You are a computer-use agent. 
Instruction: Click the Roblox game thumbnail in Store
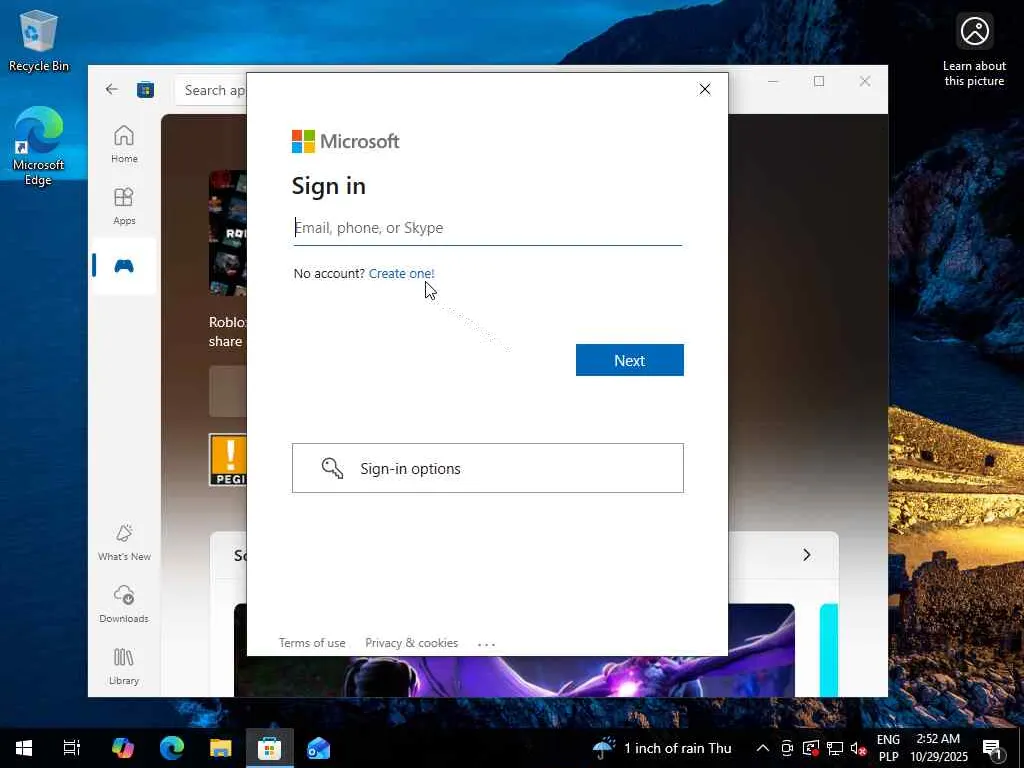point(228,233)
